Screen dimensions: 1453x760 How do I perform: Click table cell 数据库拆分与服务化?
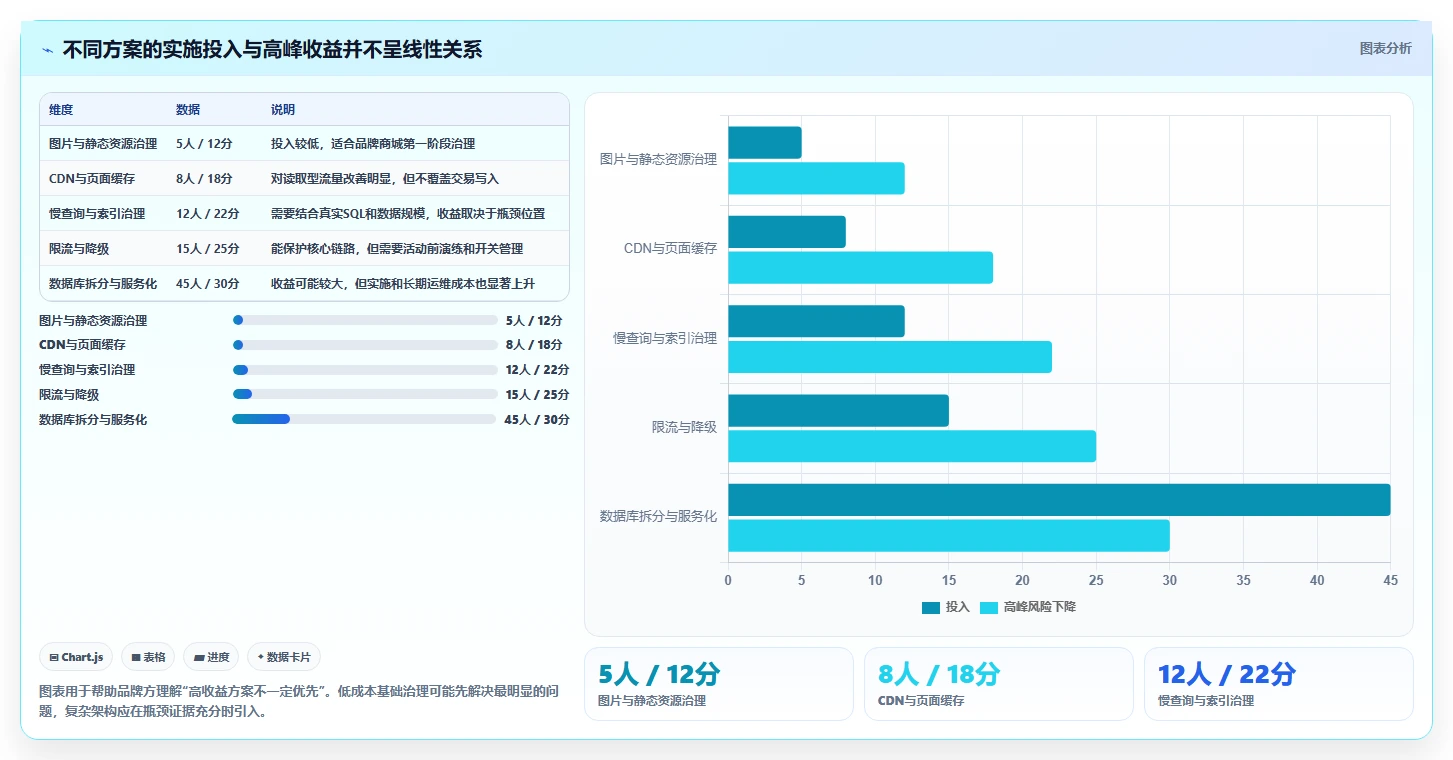pyautogui.click(x=103, y=284)
